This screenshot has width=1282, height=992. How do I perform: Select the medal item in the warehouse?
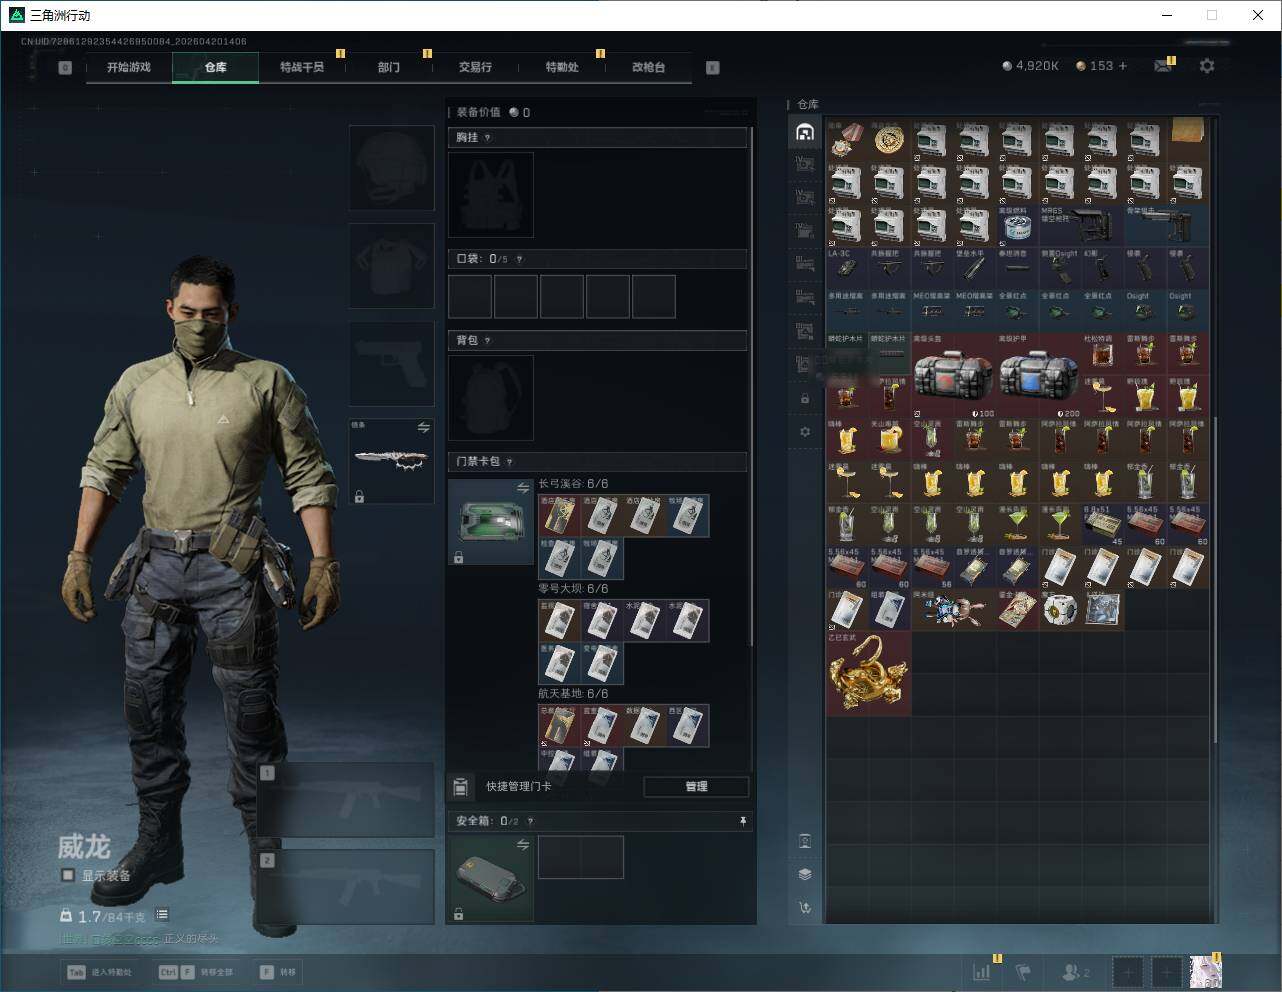847,141
